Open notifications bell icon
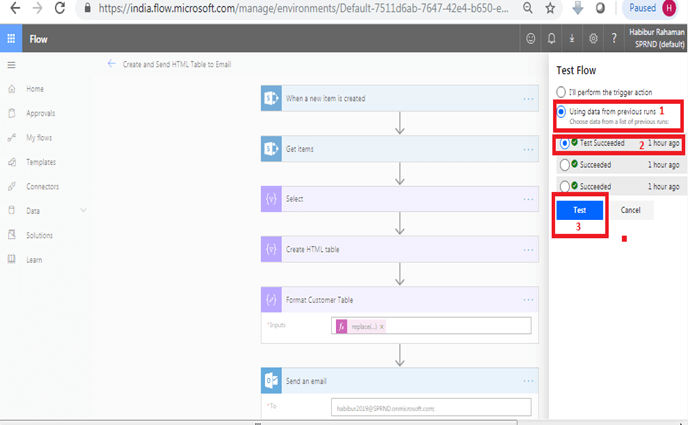Viewport: 688px width, 425px height. pos(552,39)
